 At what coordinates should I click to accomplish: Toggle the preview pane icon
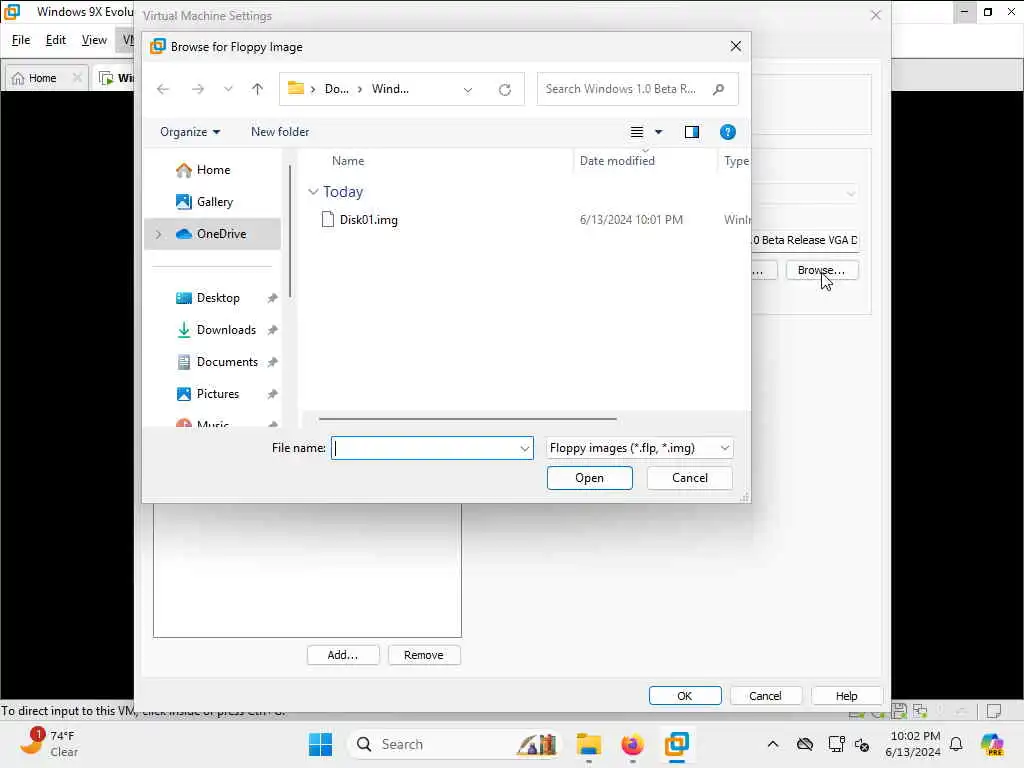coord(692,132)
